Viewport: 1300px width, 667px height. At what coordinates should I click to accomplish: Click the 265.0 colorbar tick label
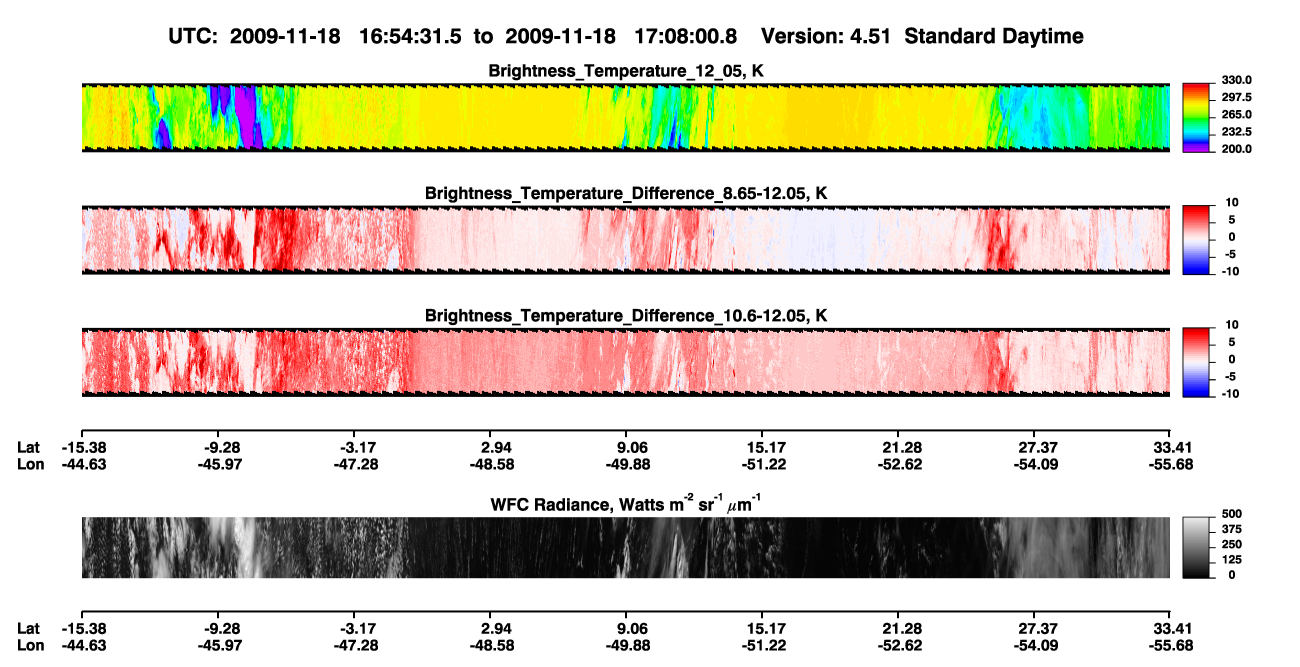pyautogui.click(x=1237, y=115)
